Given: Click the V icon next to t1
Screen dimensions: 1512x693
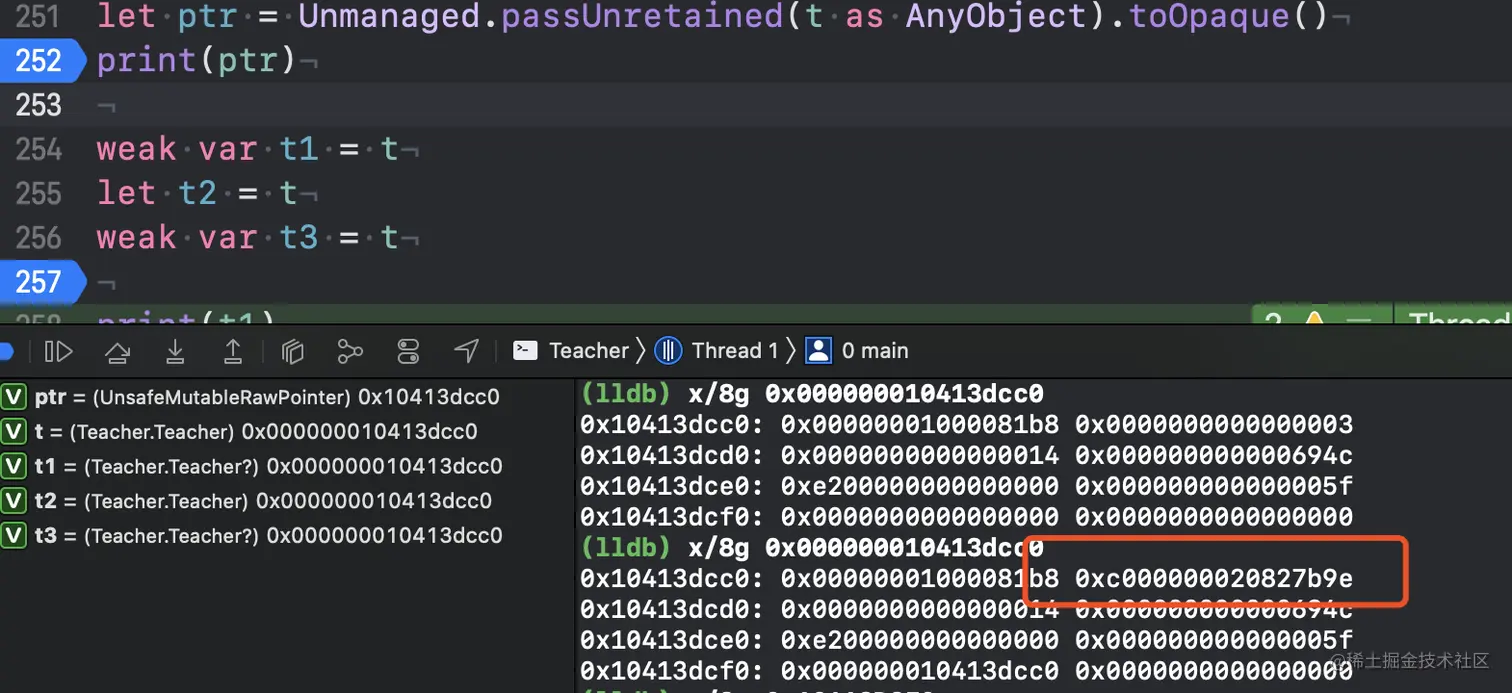Looking at the screenshot, I should pyautogui.click(x=14, y=466).
